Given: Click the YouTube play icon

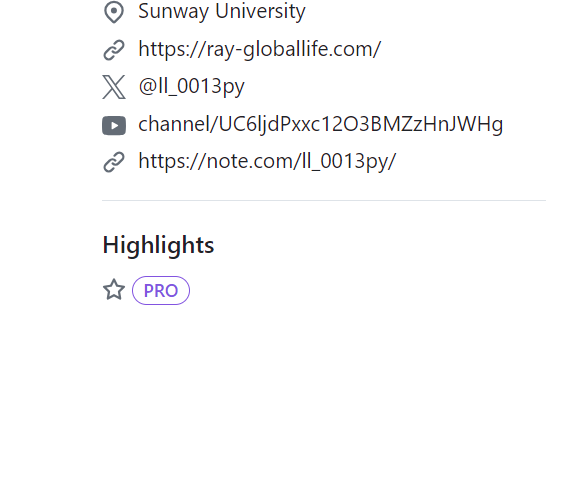Looking at the screenshot, I should point(114,125).
